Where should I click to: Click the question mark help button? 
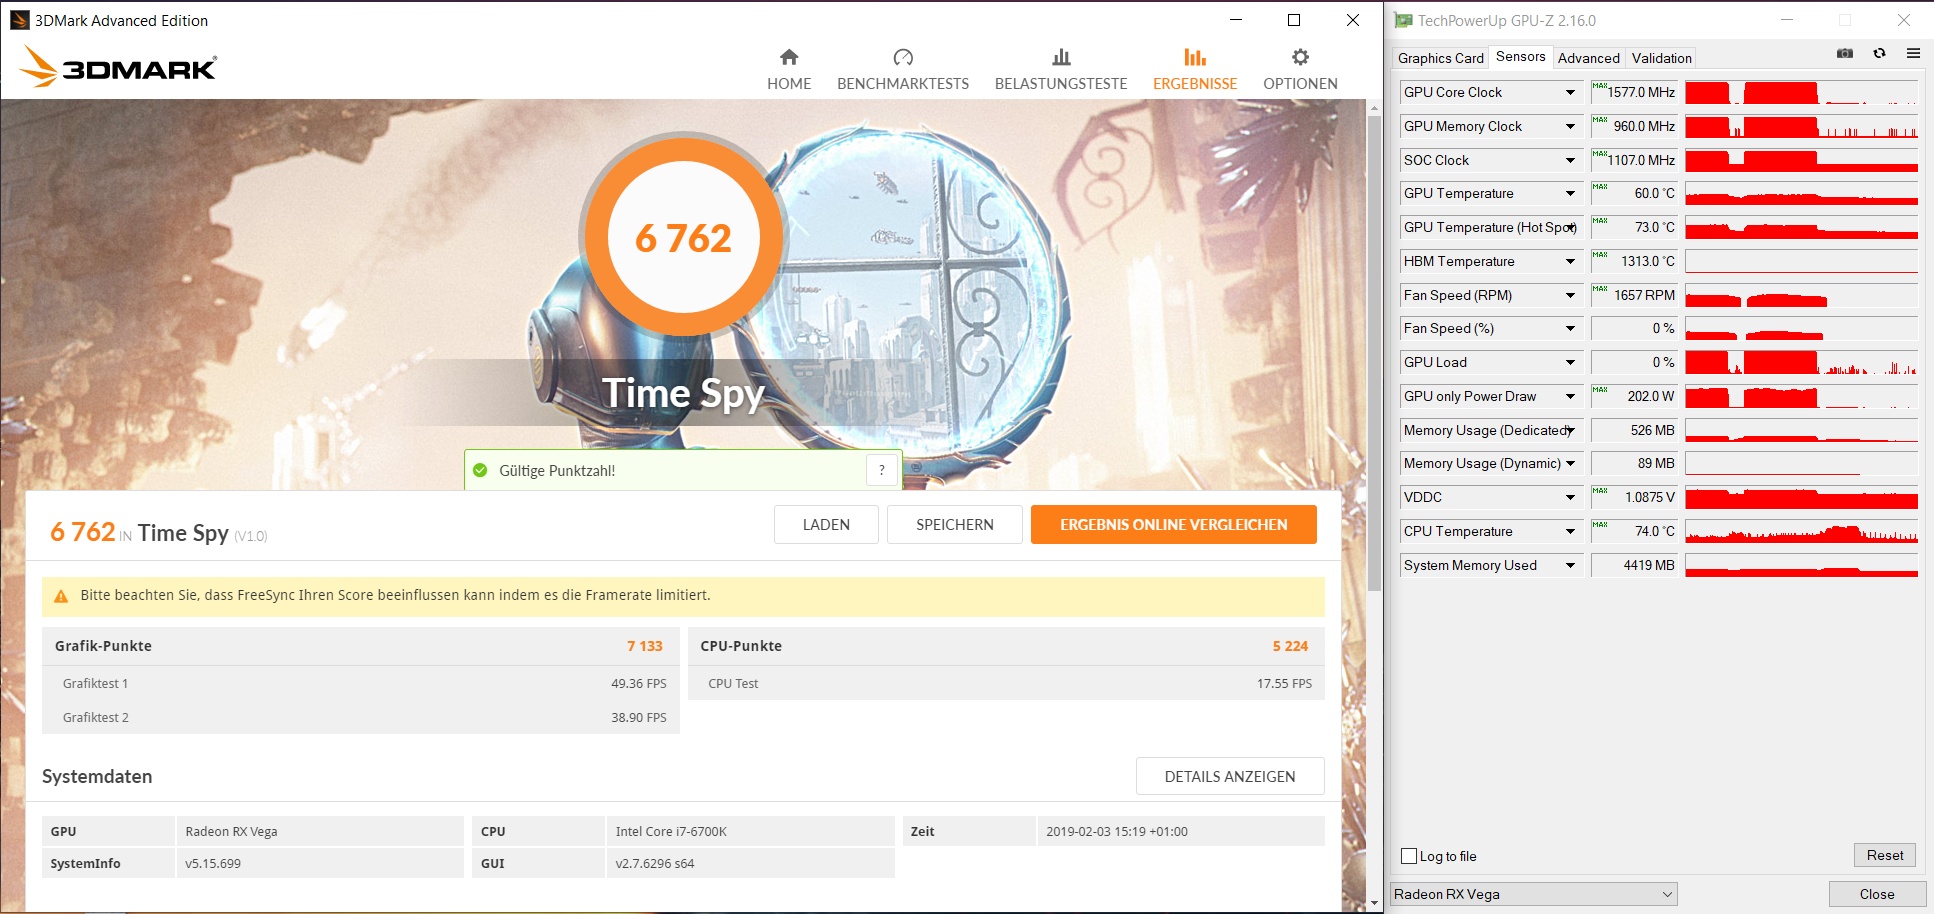coord(882,470)
